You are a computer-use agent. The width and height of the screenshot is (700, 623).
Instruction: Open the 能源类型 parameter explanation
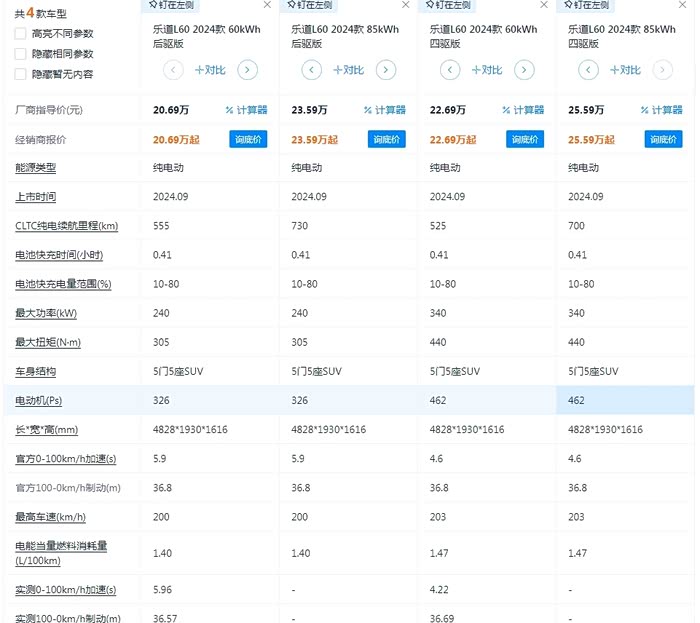pyautogui.click(x=36, y=168)
